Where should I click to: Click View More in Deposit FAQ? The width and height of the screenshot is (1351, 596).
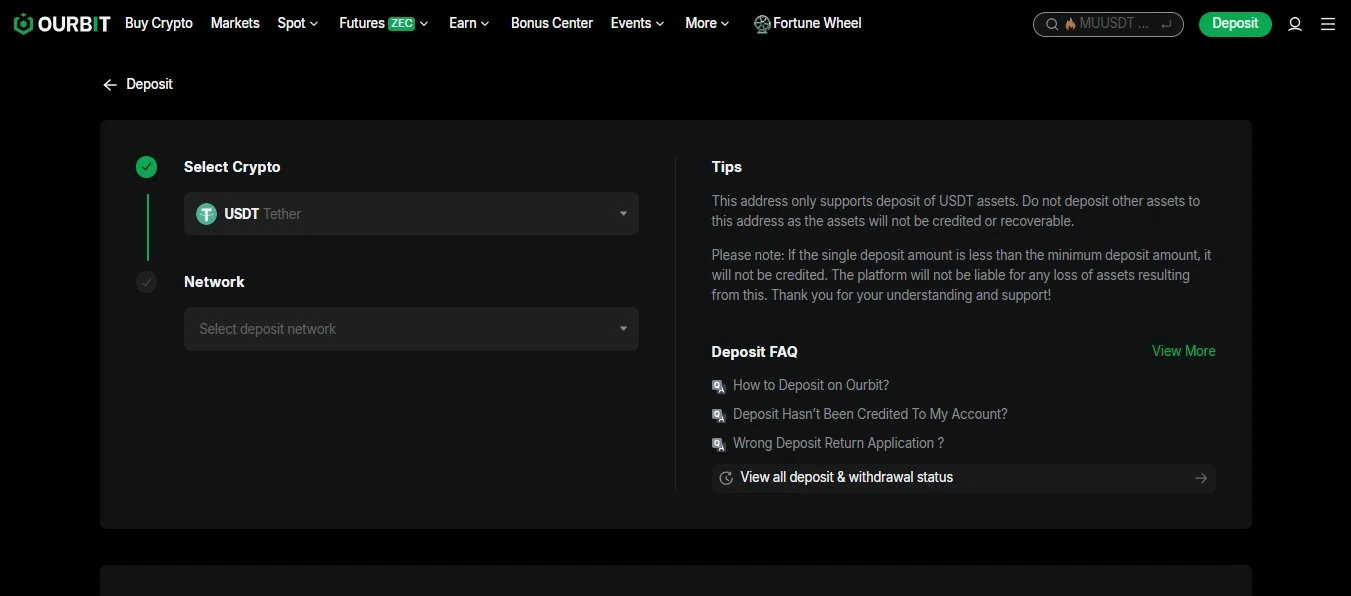[x=1184, y=351]
